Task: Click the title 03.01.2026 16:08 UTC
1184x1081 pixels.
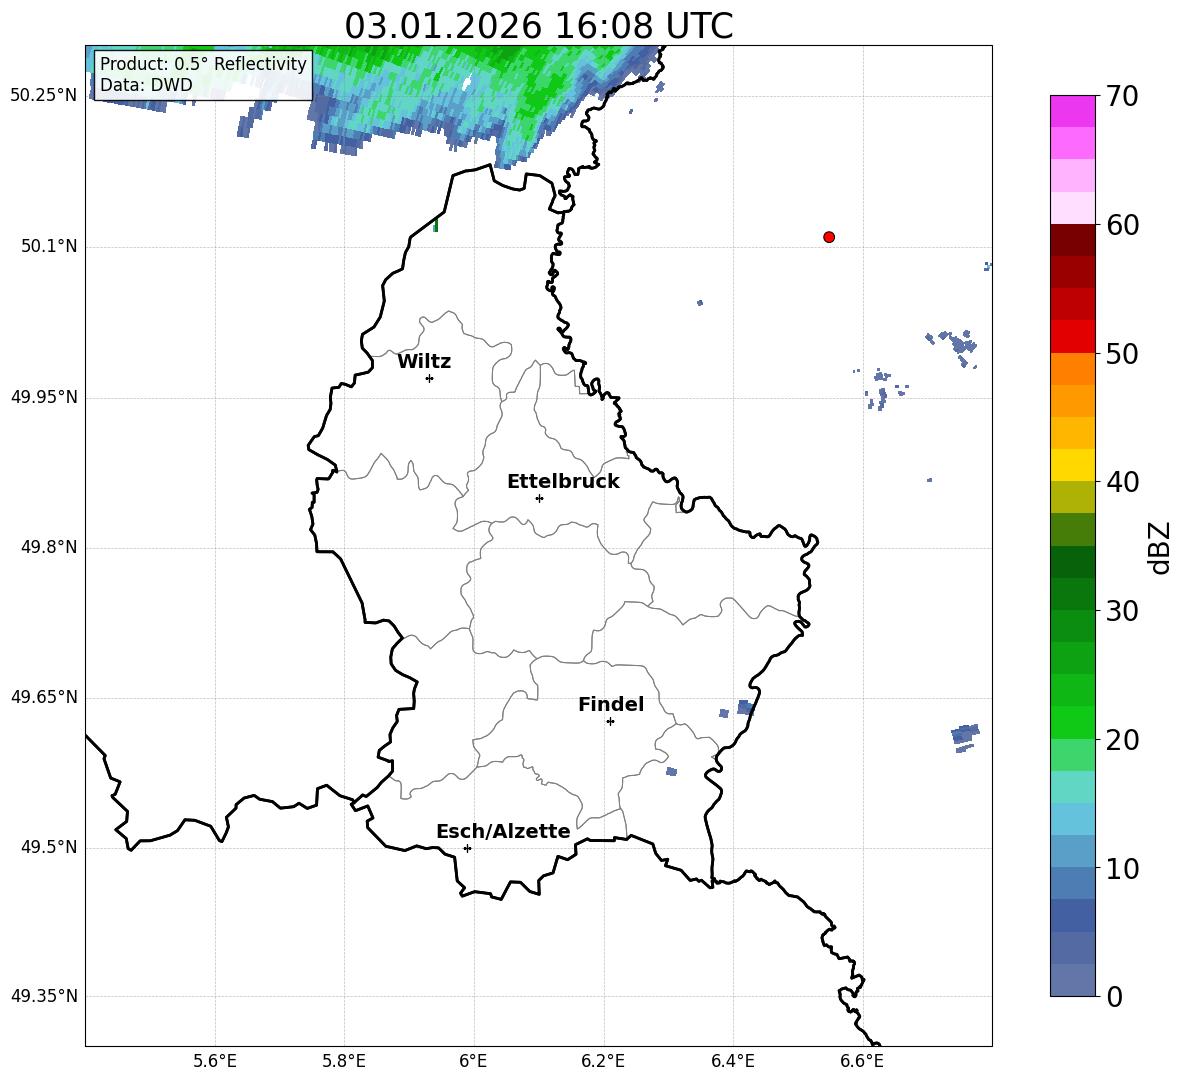Action: 538,26
